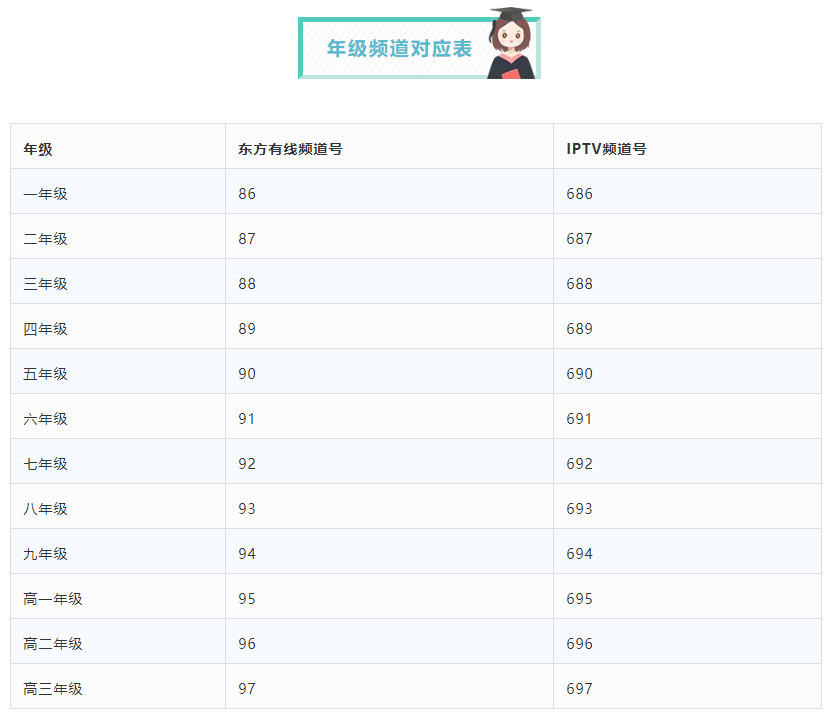Select IPTV channel number 692
The width and height of the screenshot is (839, 727).
tap(579, 464)
